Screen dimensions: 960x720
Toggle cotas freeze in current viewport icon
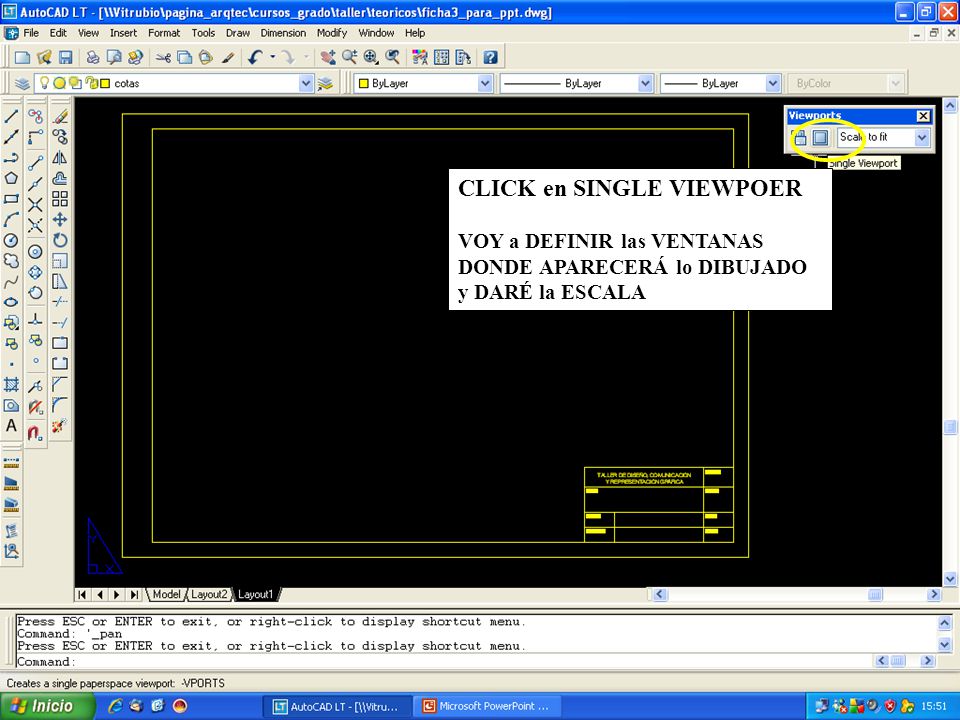pos(75,83)
